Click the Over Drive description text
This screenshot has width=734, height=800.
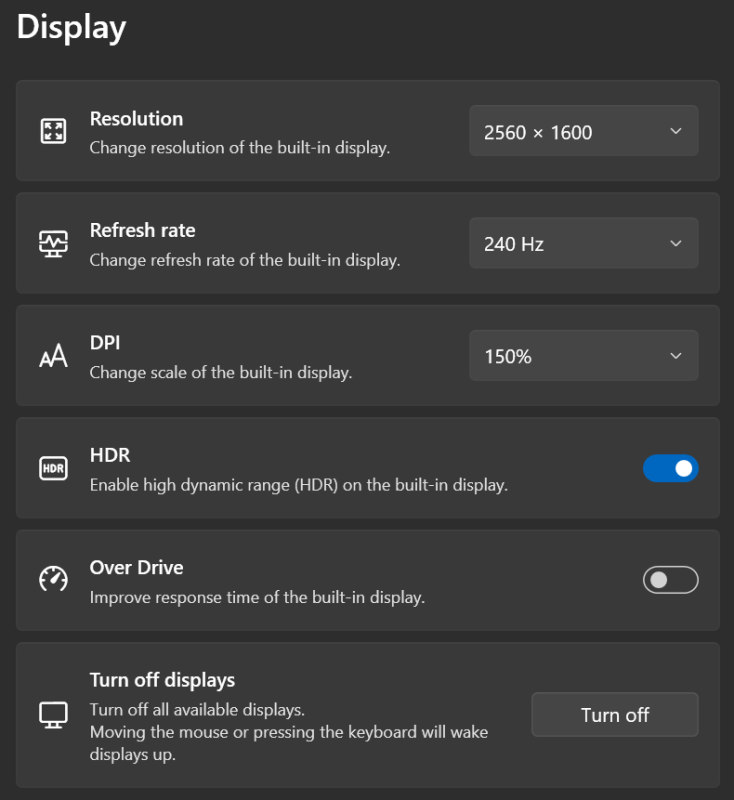pyautogui.click(x=257, y=598)
